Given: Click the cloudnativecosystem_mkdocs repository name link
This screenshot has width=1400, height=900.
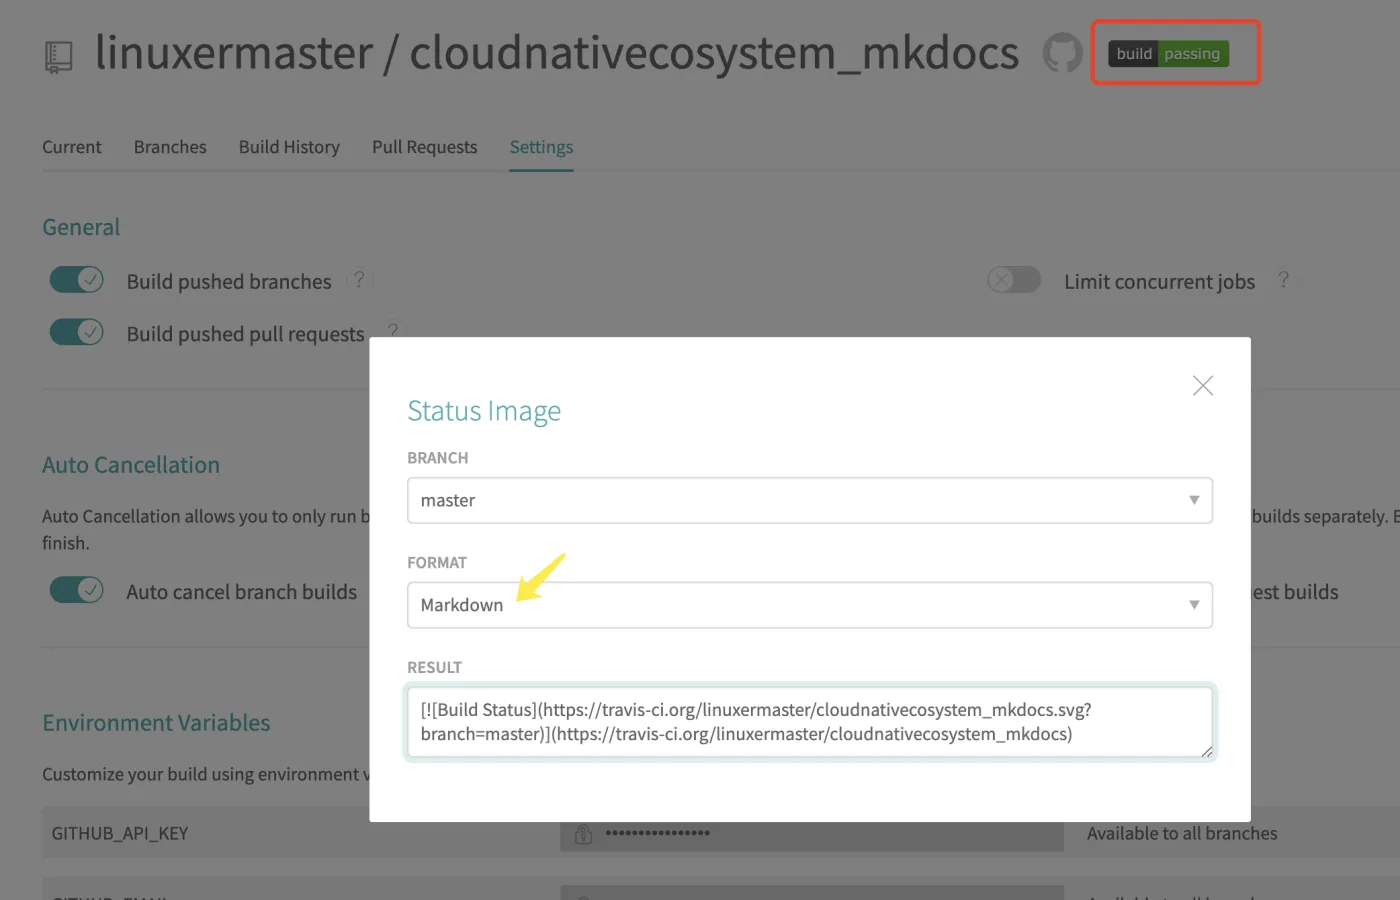Looking at the screenshot, I should (x=714, y=53).
